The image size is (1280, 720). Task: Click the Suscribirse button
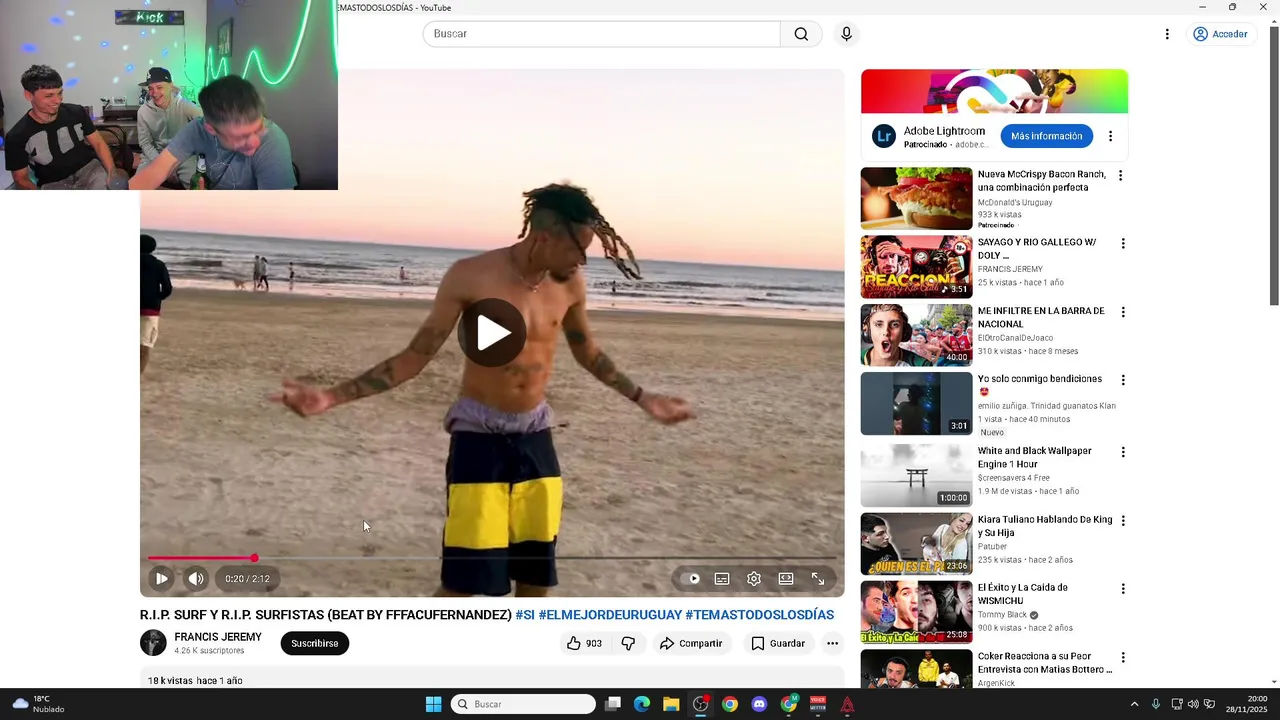coord(315,643)
